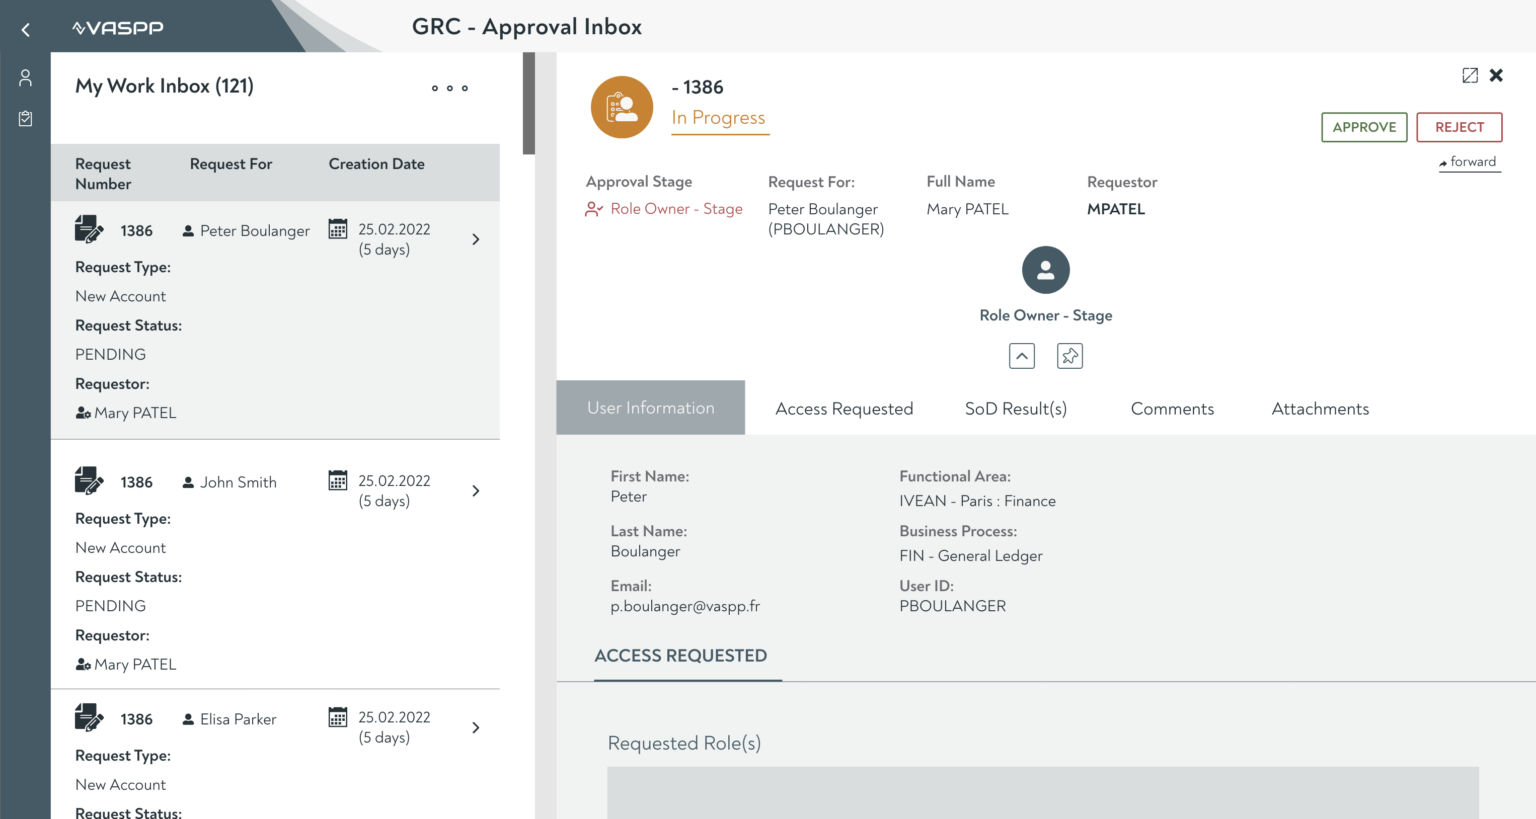Open the SoD Result(s) tab

coord(1015,408)
